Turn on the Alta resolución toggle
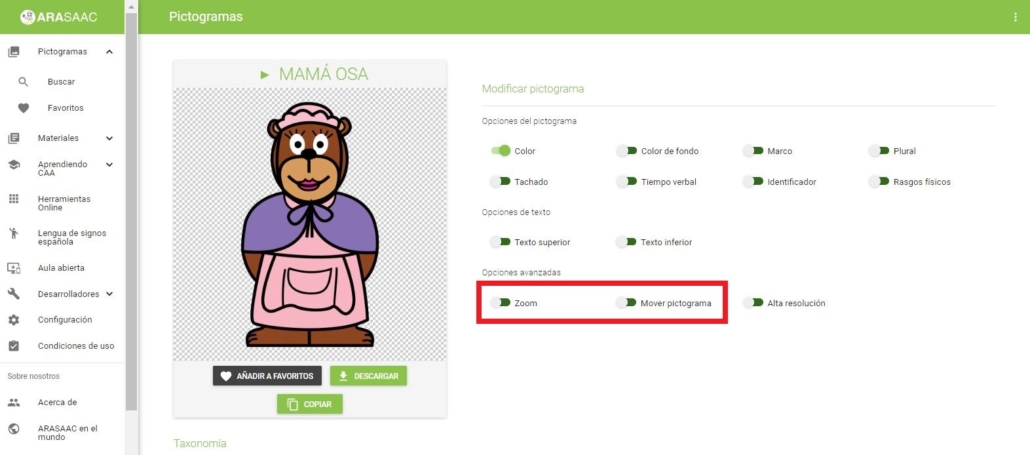The image size is (1030, 455). point(753,303)
